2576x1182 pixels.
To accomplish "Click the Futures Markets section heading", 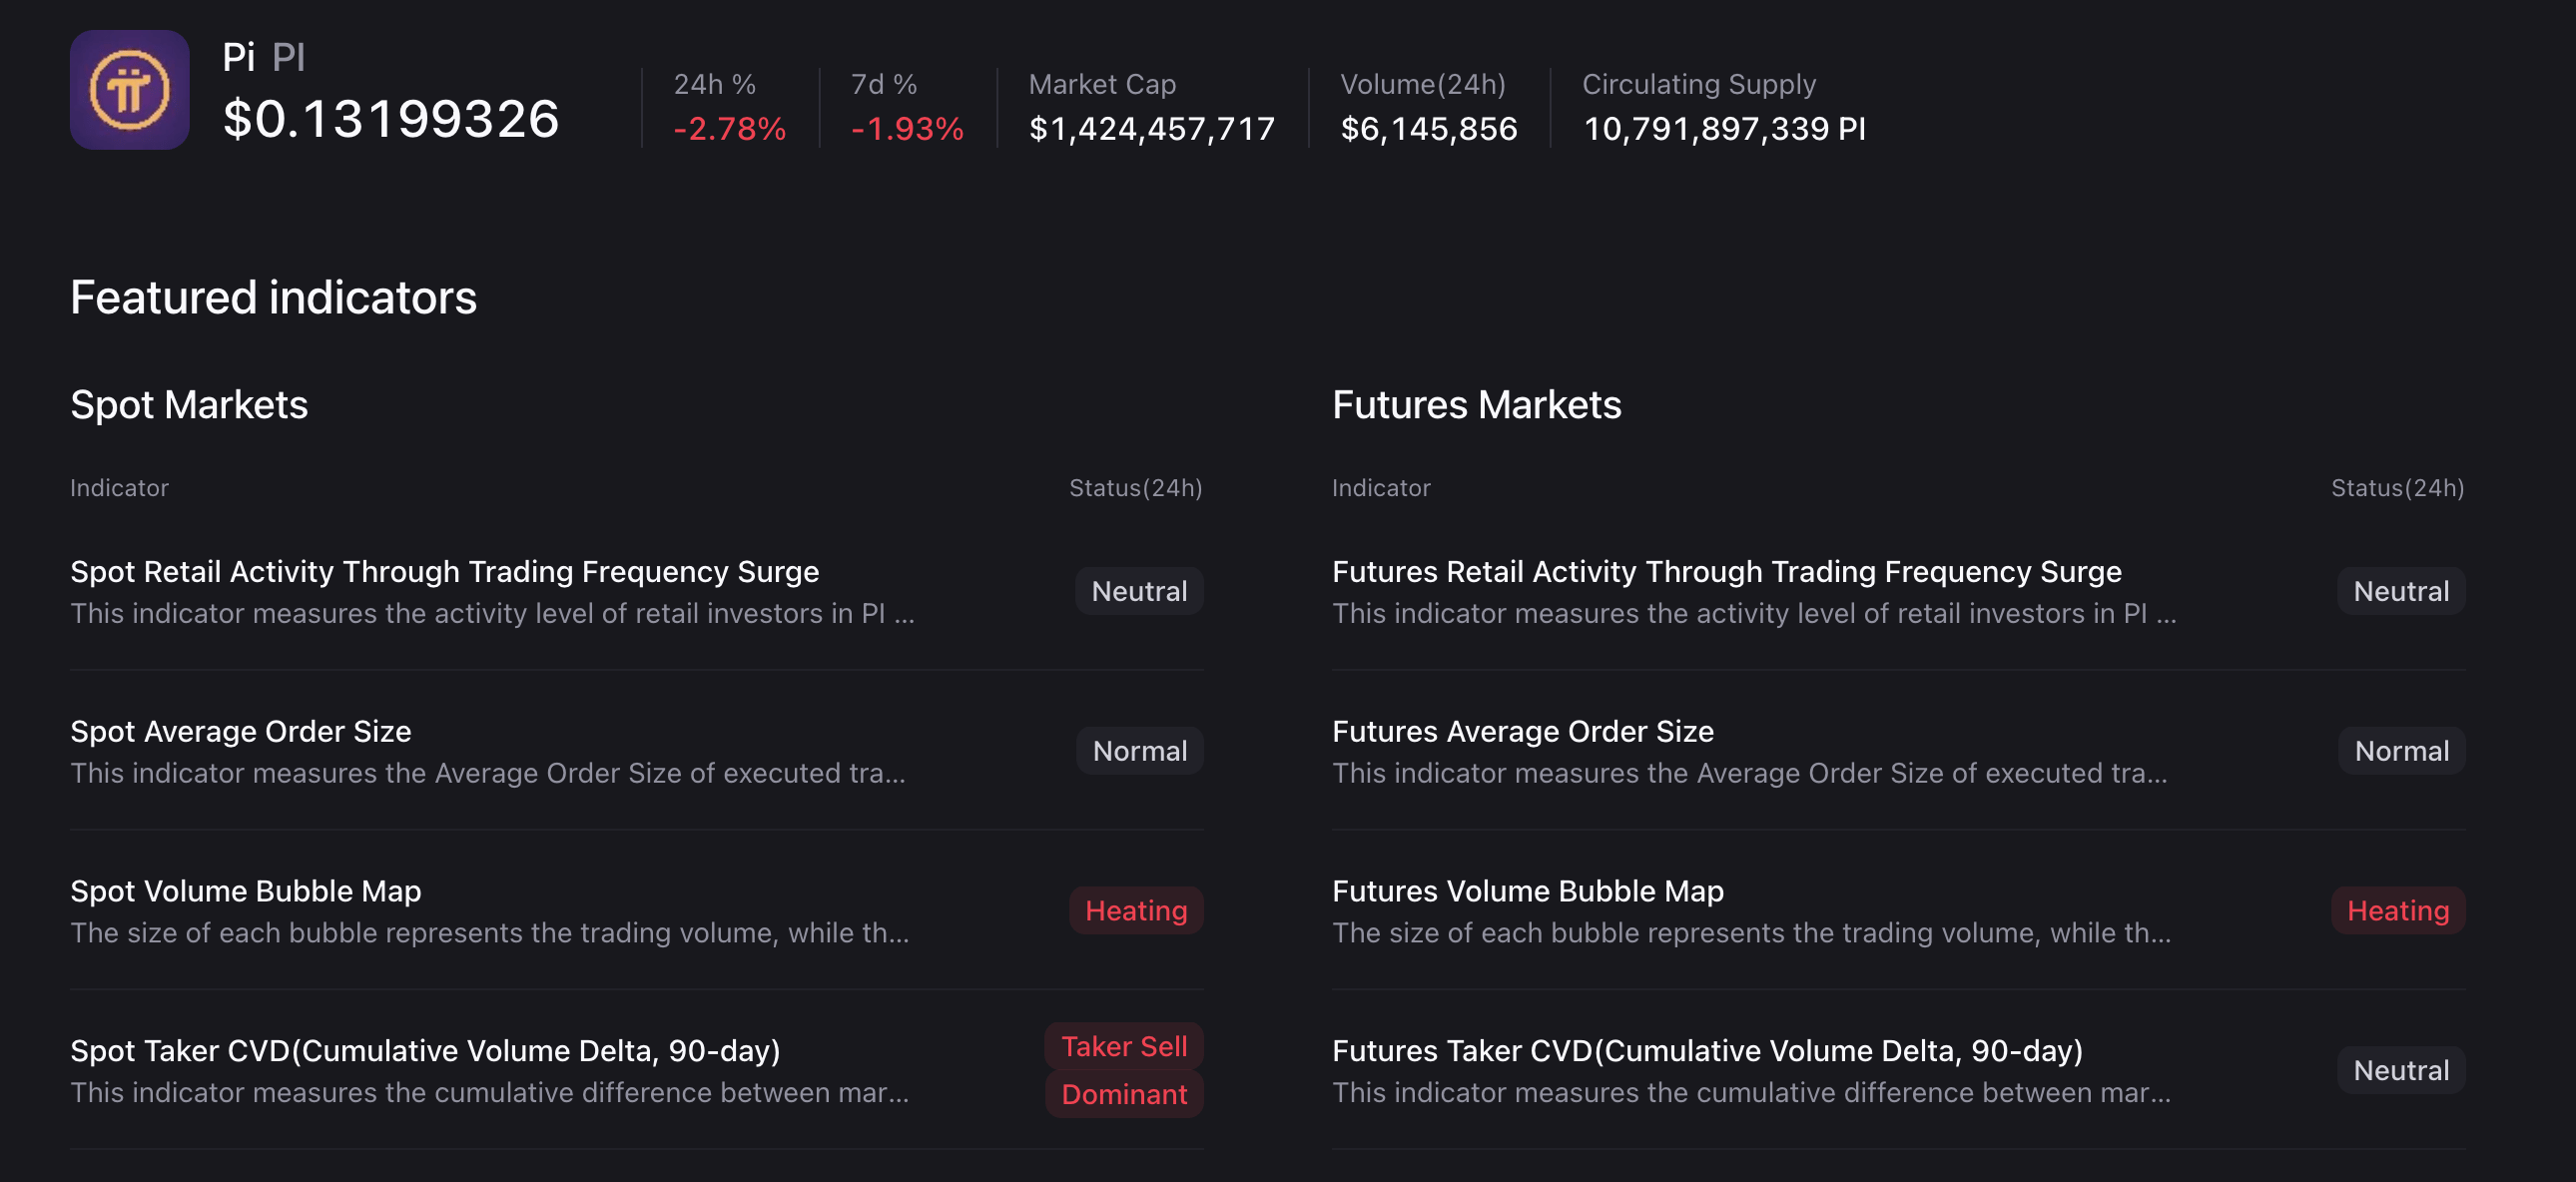I will click(1476, 405).
